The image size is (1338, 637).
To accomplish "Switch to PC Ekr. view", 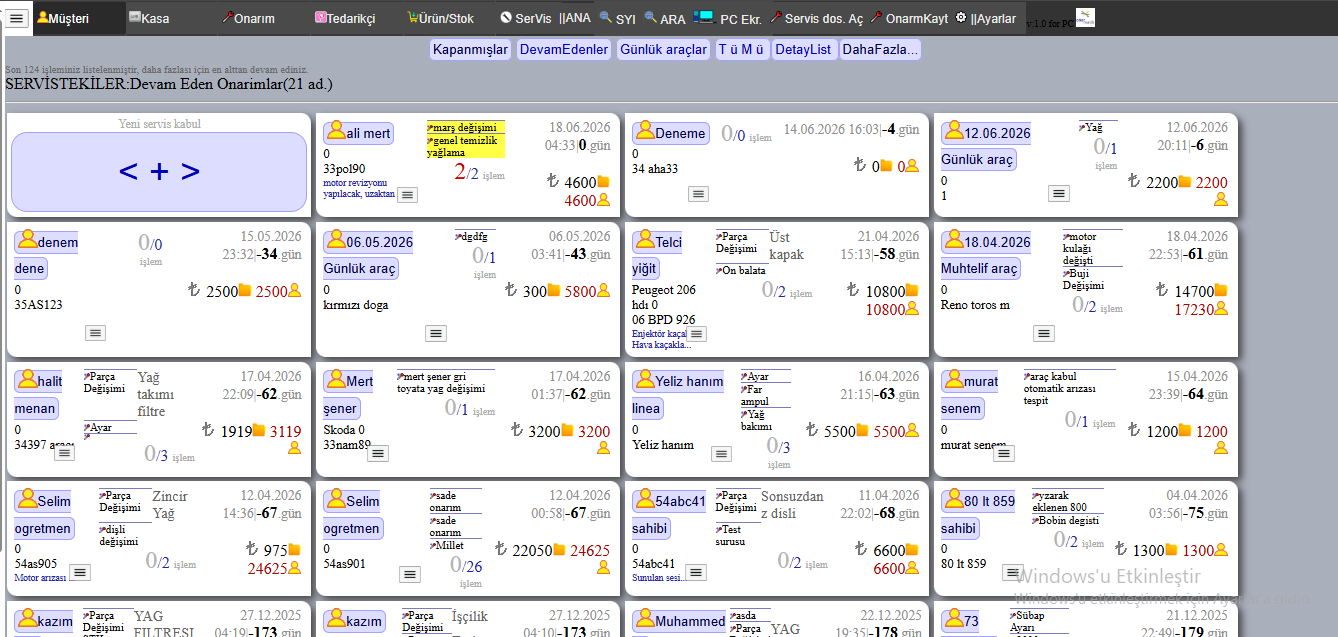I will coord(728,18).
